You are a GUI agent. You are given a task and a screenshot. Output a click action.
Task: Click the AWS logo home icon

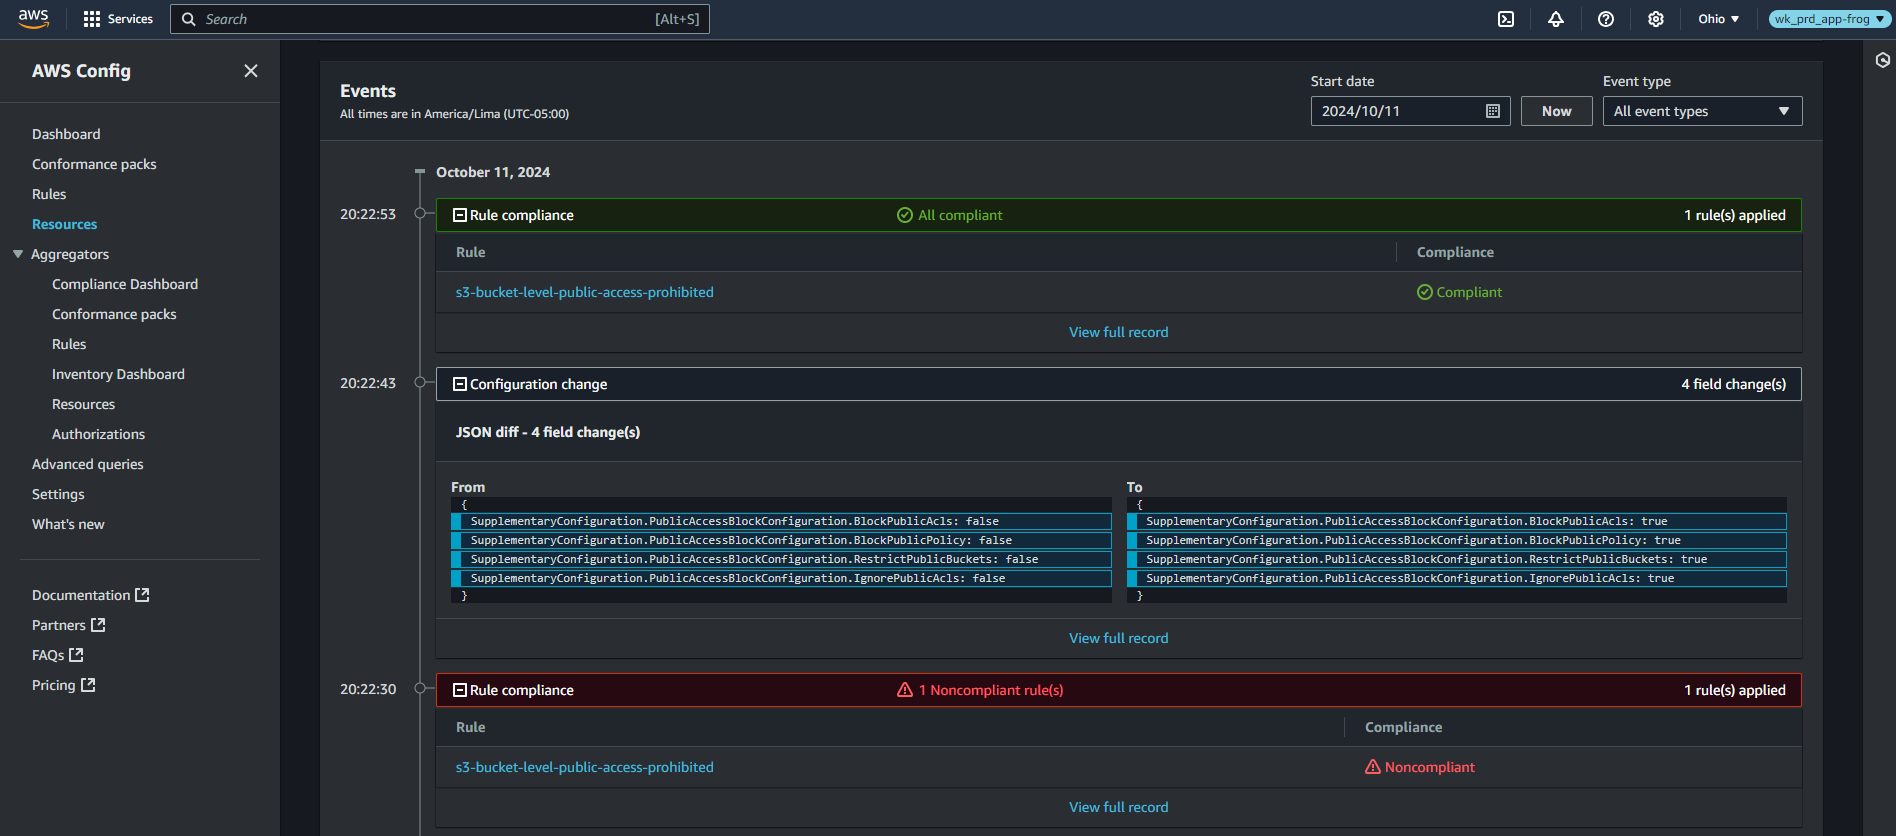point(33,19)
